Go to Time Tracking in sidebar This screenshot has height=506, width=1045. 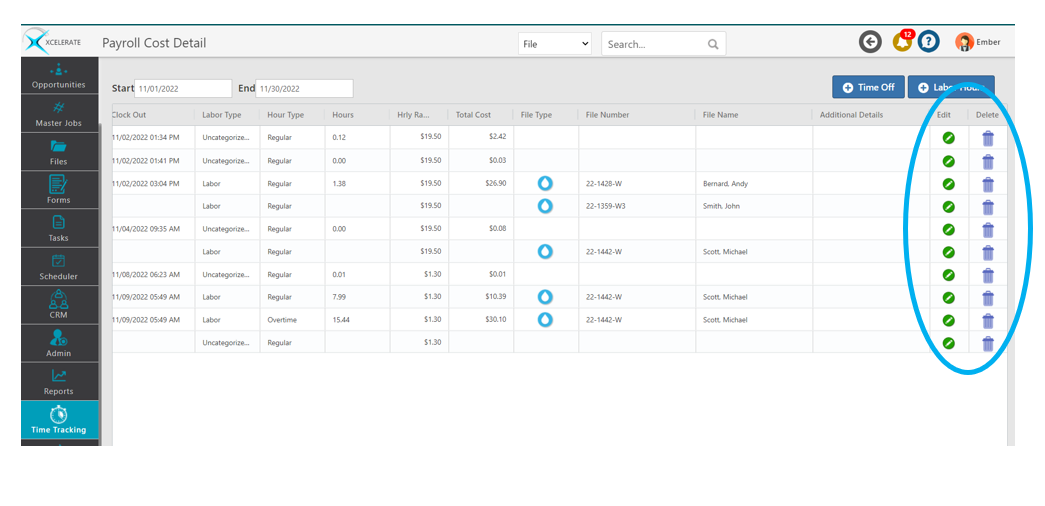(x=59, y=421)
